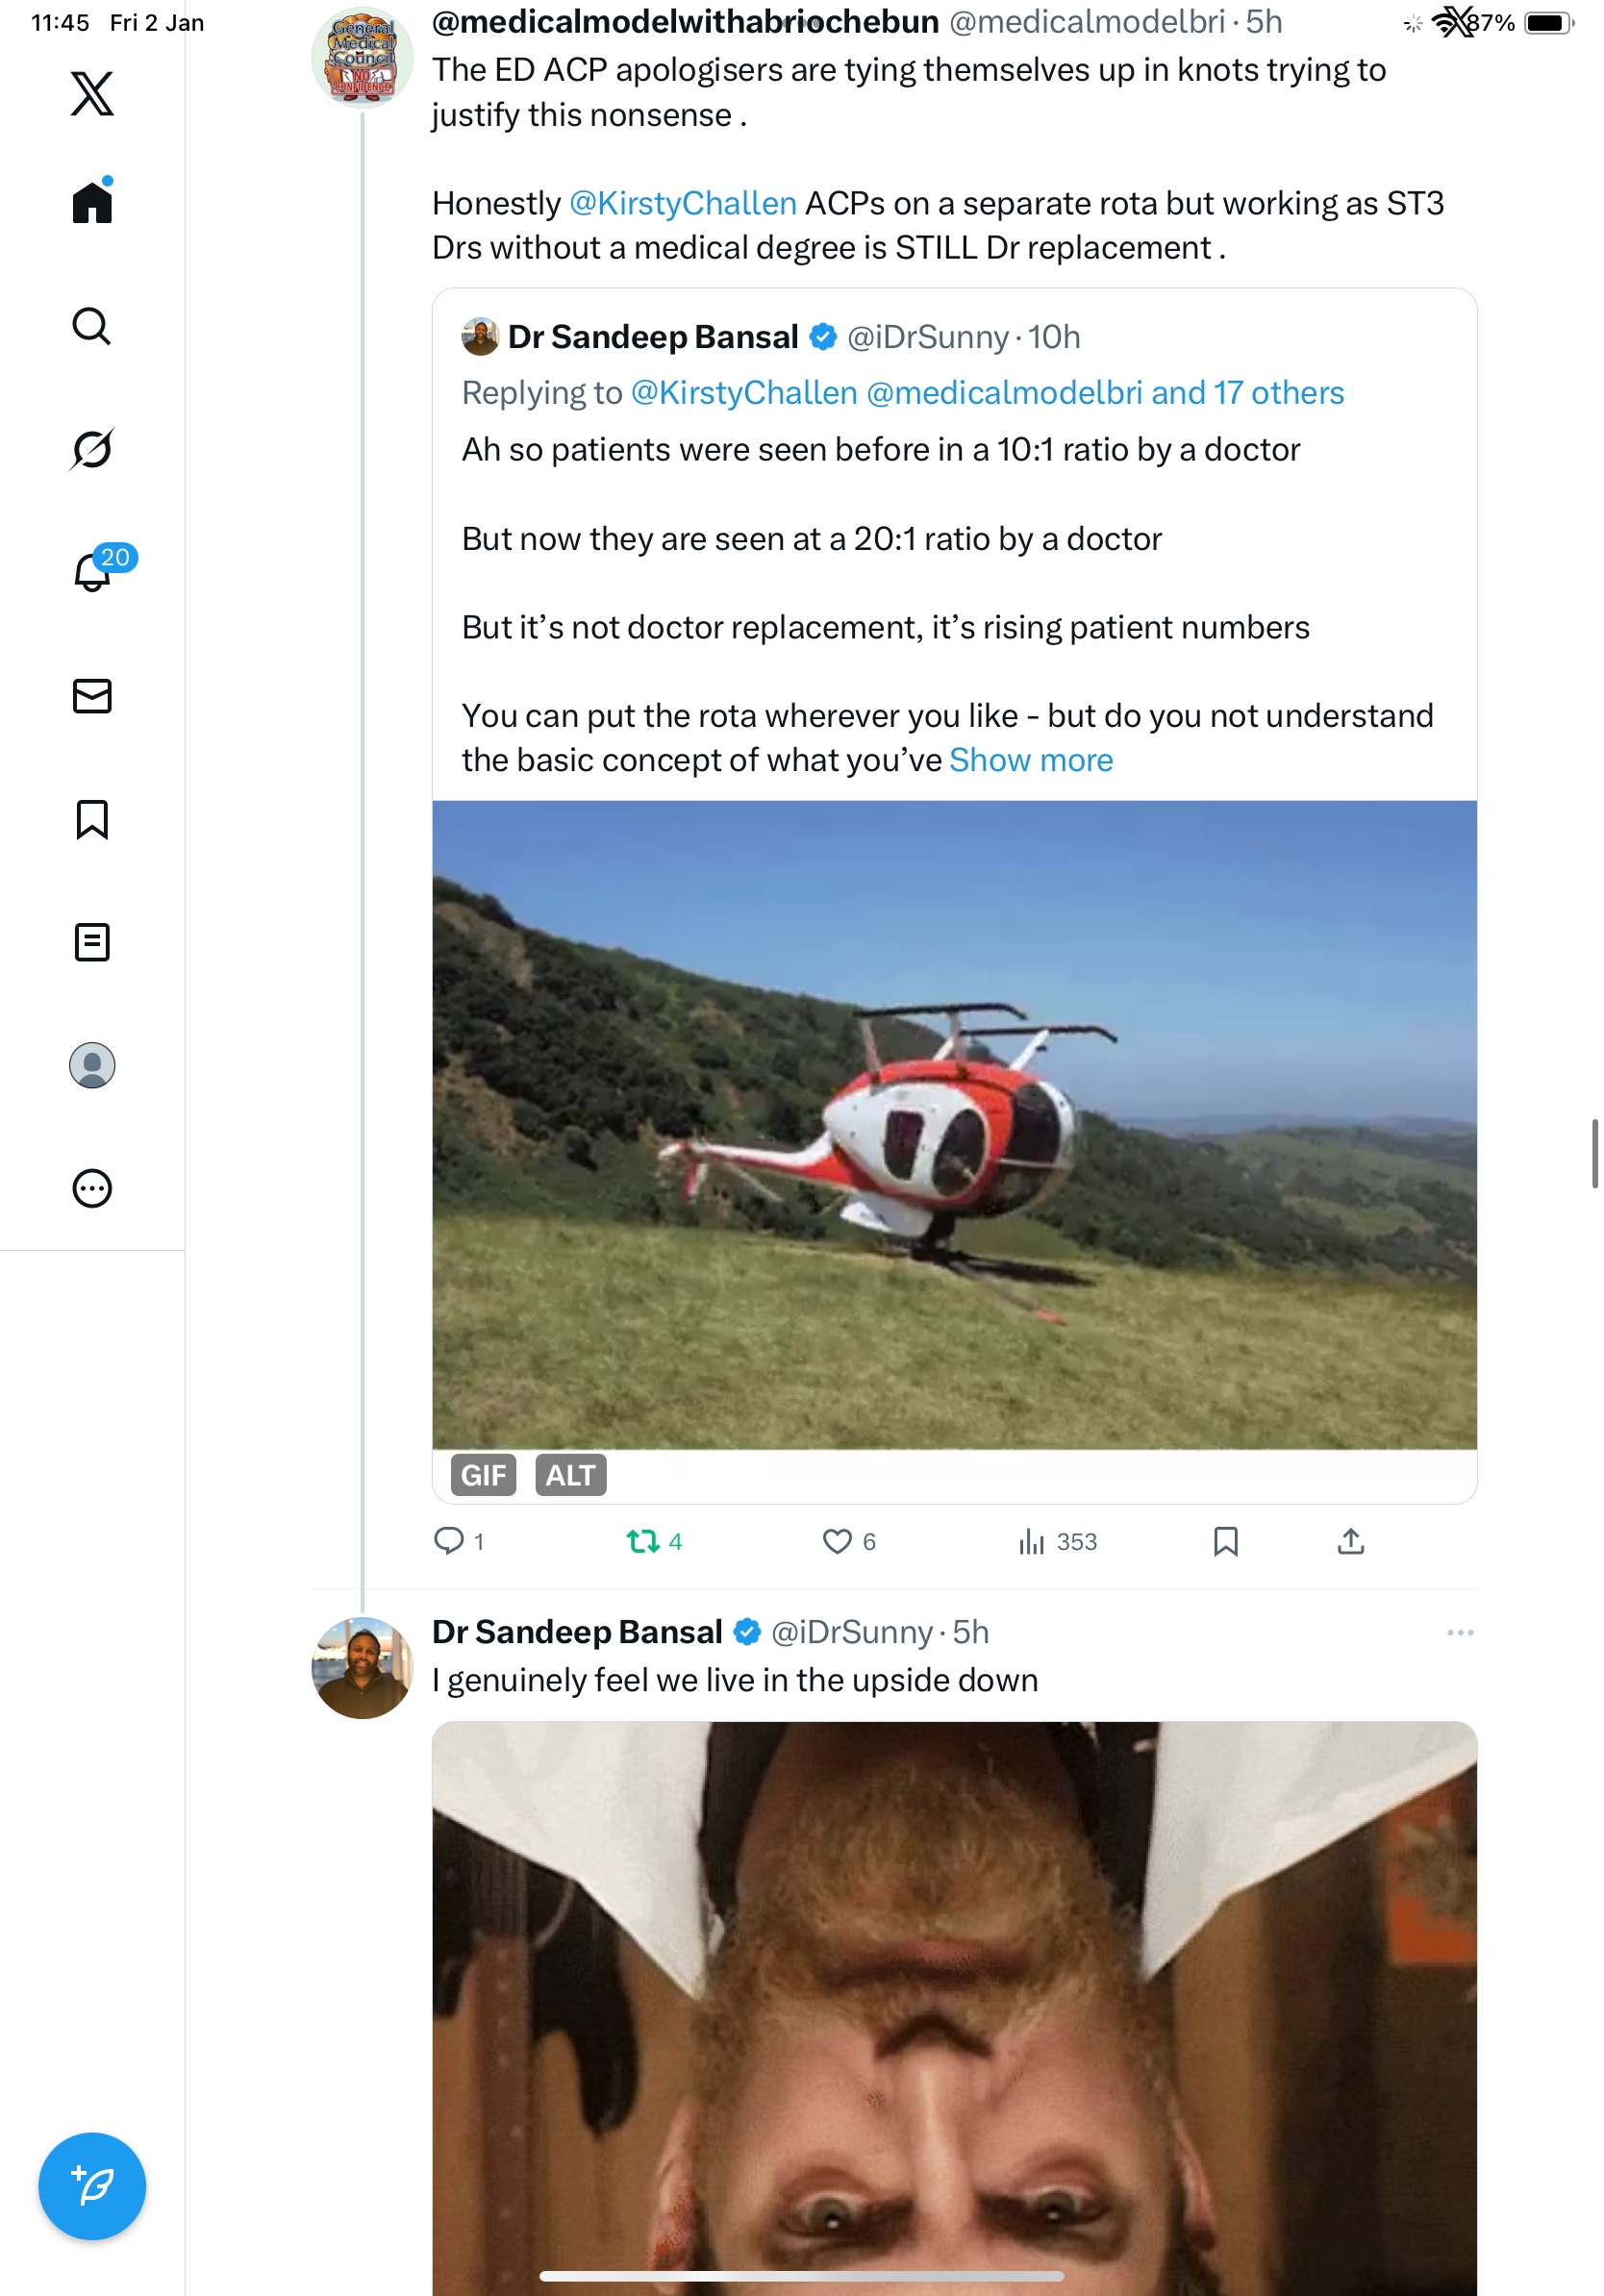Undo the repost with count 4
1604x2296 pixels.
643,1541
